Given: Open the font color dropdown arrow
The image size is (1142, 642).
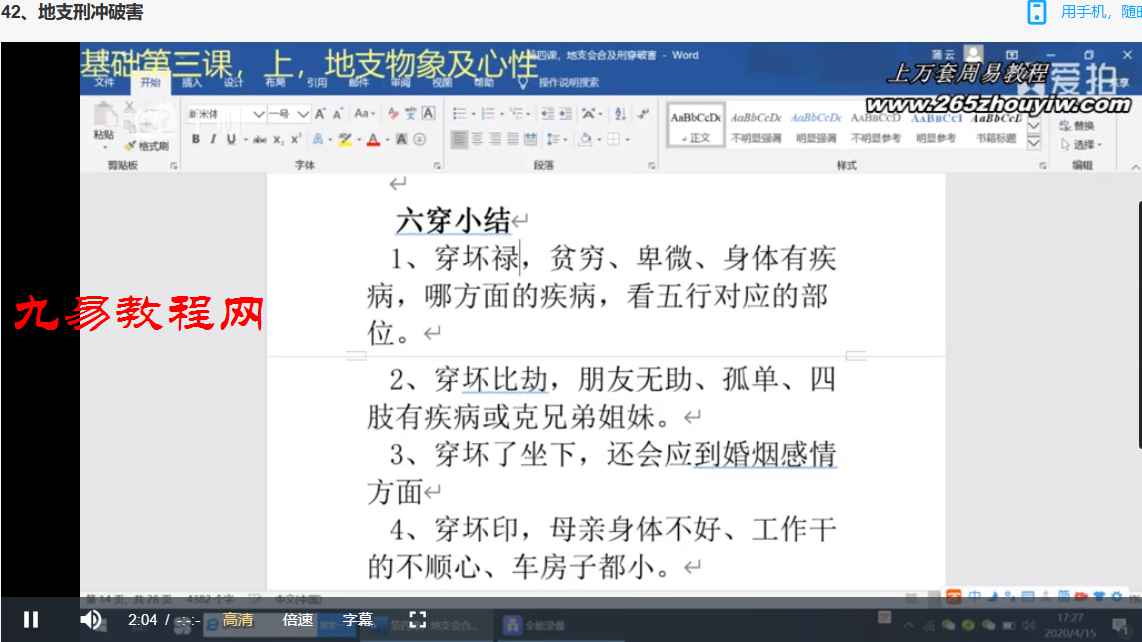Looking at the screenshot, I should pos(387,140).
